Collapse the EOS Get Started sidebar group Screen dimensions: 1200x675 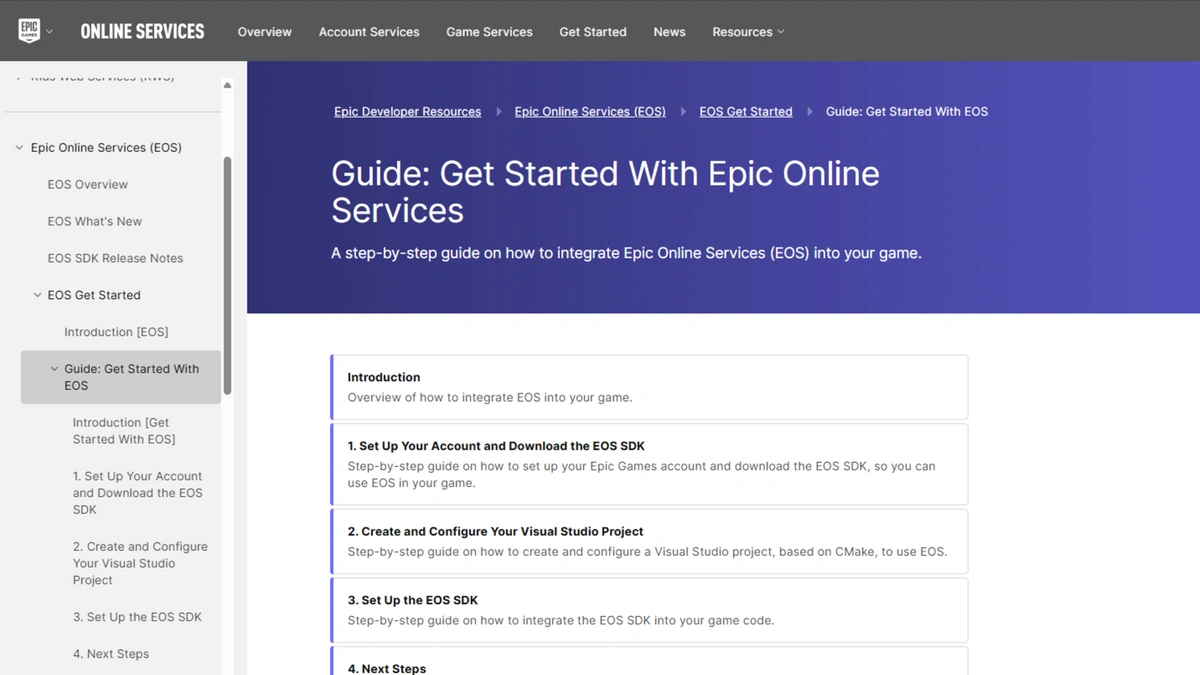tap(37, 295)
